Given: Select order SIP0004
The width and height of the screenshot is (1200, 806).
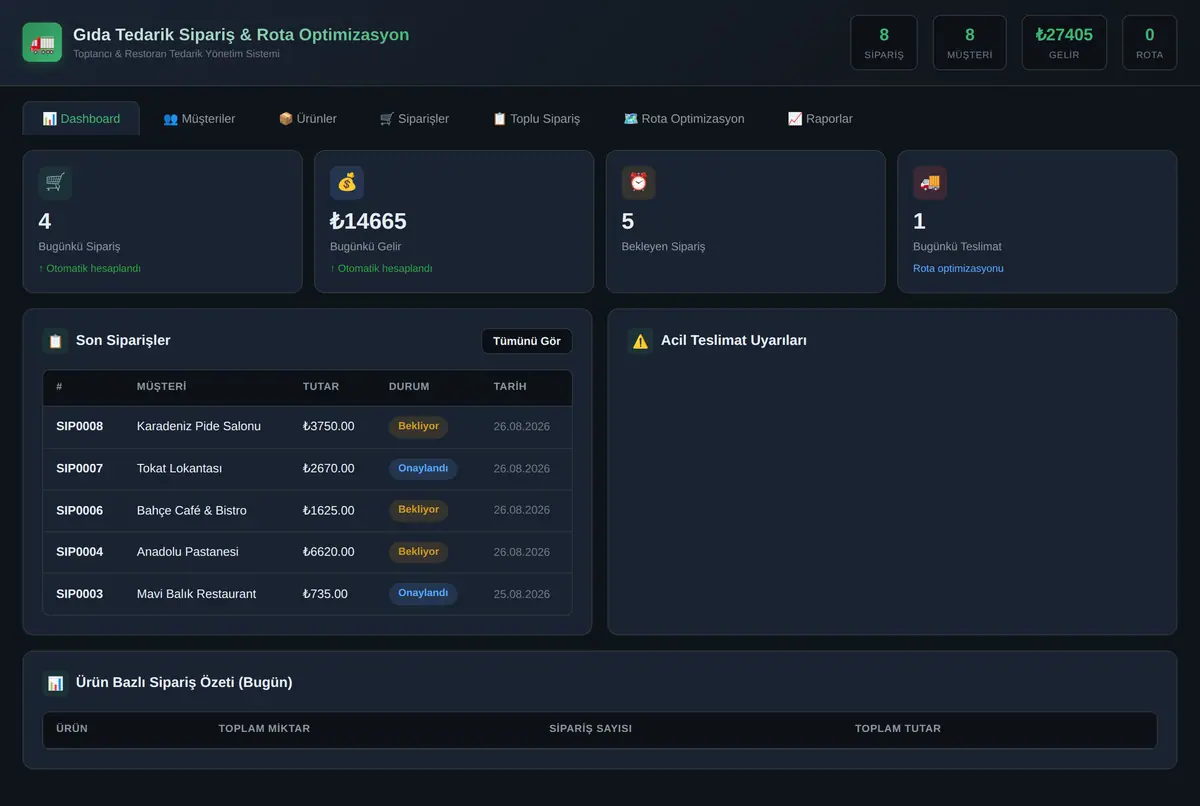Looking at the screenshot, I should coord(80,552).
